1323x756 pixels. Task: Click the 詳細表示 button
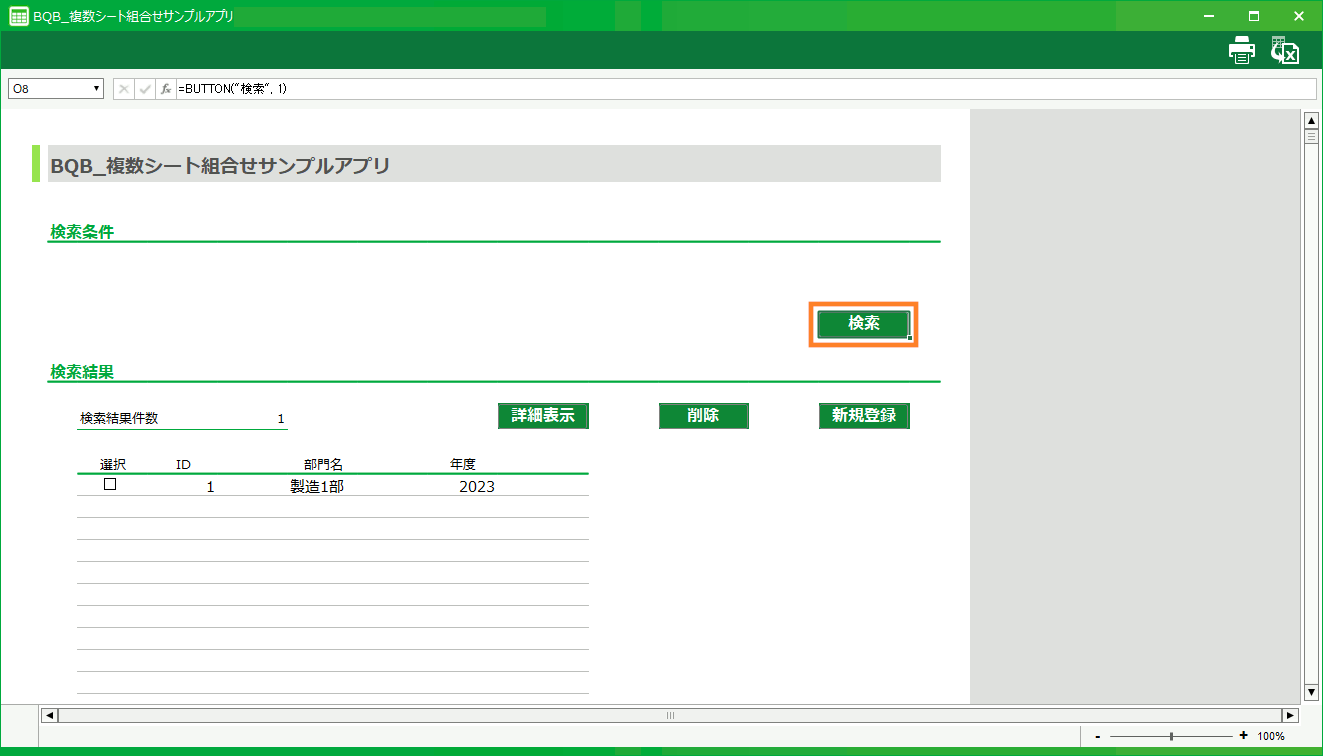coord(542,415)
